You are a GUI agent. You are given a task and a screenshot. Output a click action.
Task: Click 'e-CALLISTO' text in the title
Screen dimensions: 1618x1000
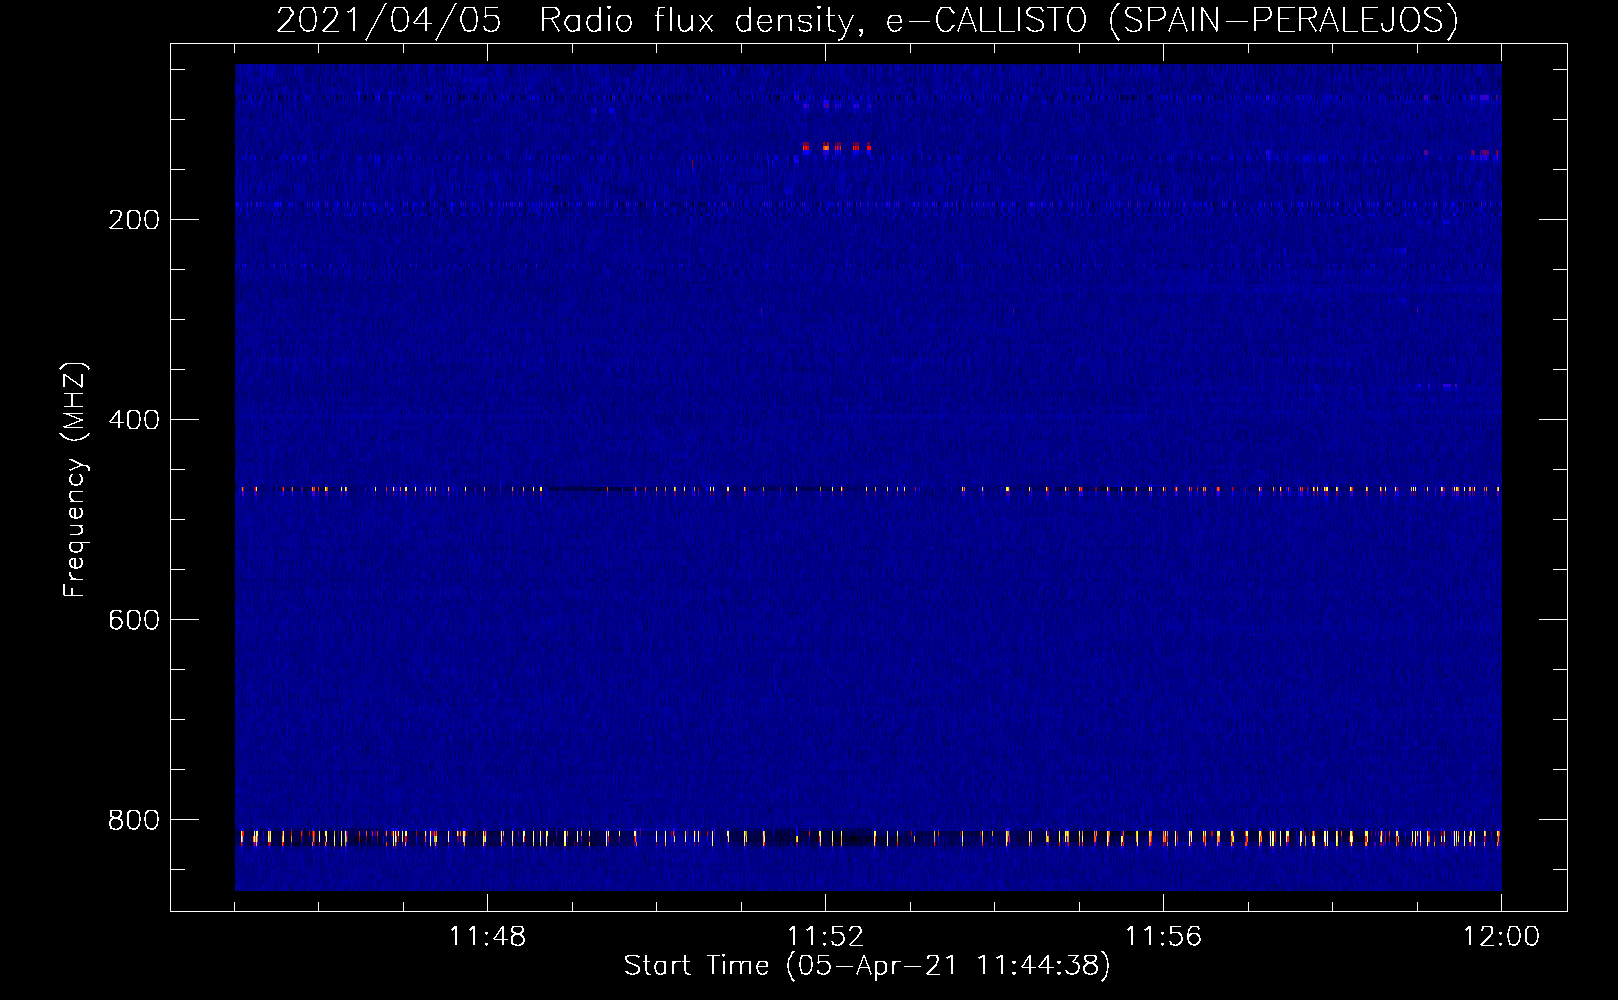coord(986,21)
